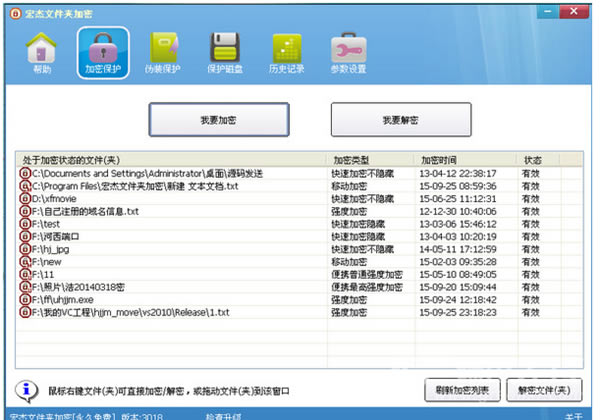
Task: Click lock icon beside F:\hj_jpg
Action: coord(25,249)
